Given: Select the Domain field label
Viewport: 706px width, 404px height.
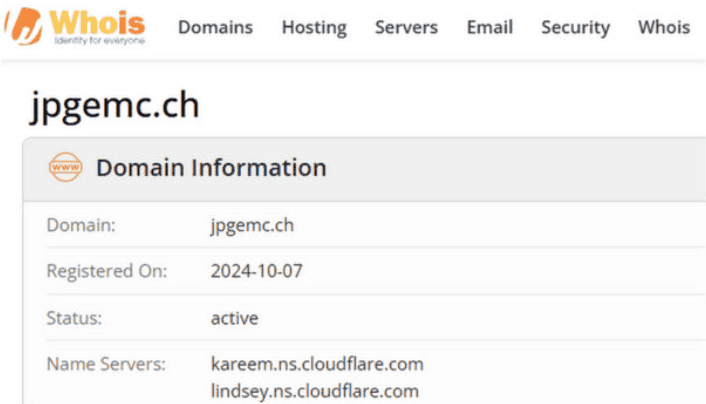Looking at the screenshot, I should (81, 226).
